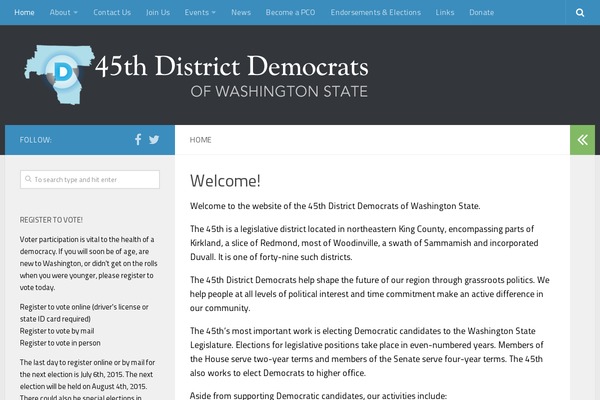Click Register to vote by mail link

(x=57, y=331)
